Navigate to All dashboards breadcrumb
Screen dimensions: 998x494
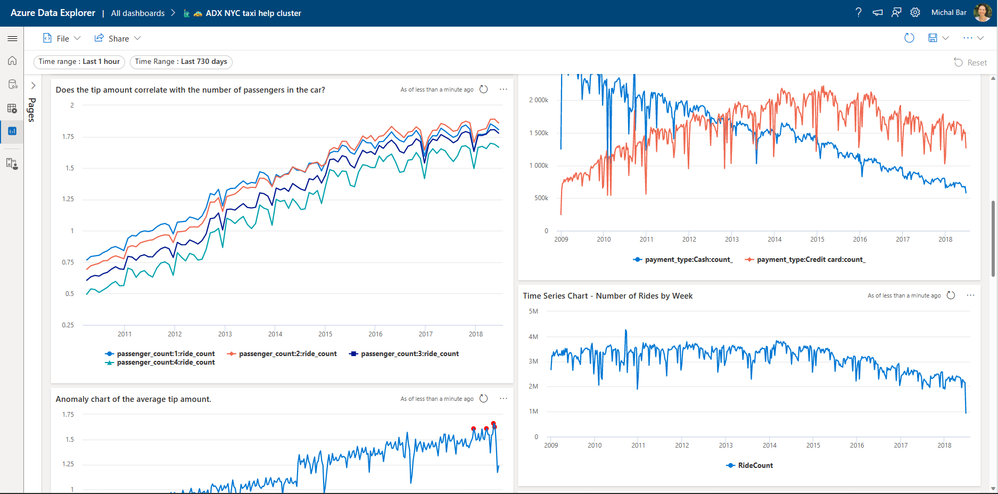click(137, 13)
